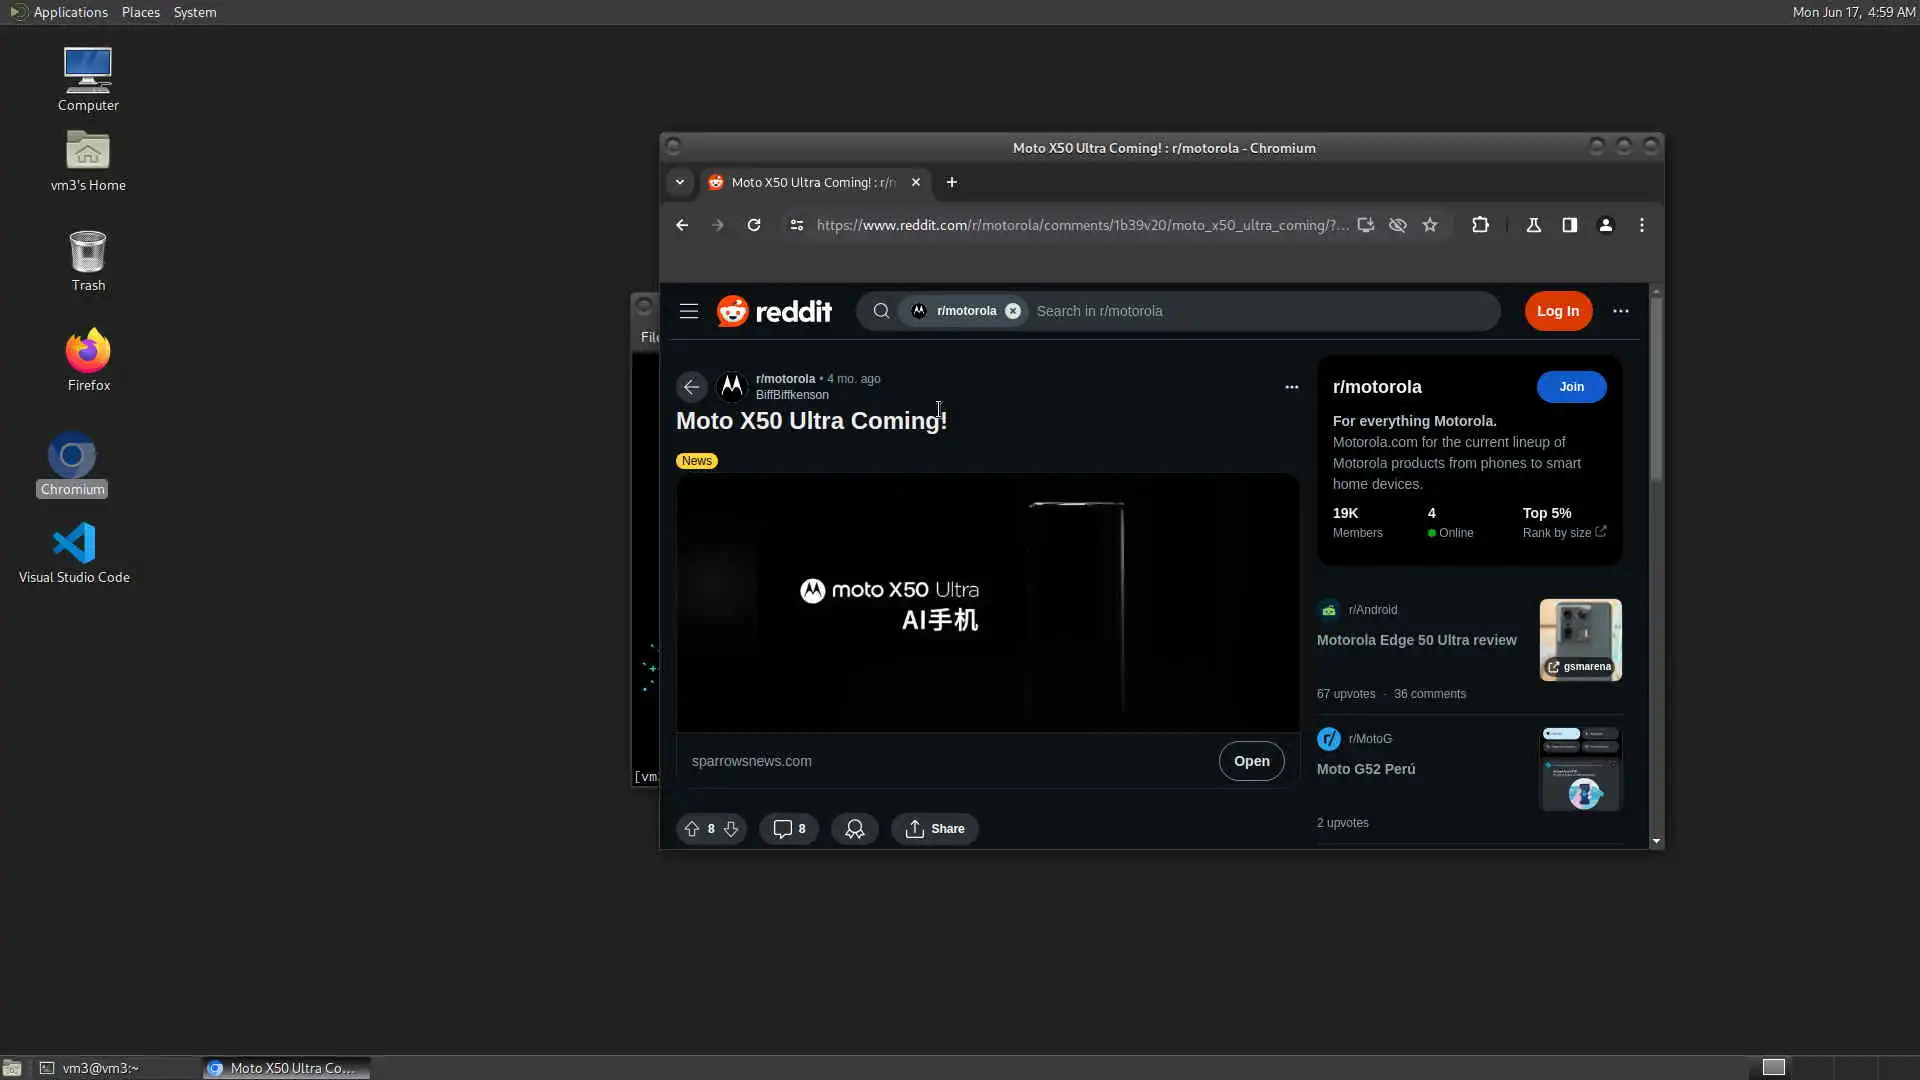Toggle the third-party cookies eye icon
This screenshot has height=1080, width=1920.
point(1398,225)
